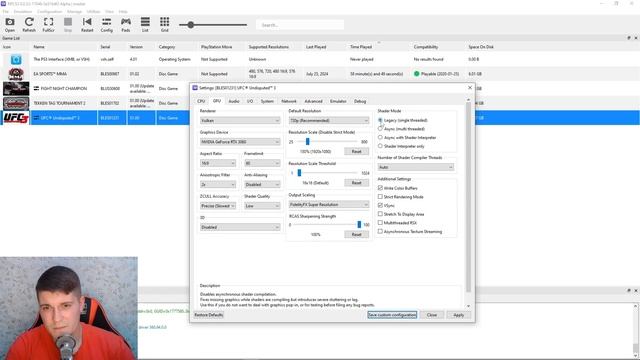Viewport: 640px width, 360px height.
Task: Open the Pads controller settings icon
Action: 126,24
